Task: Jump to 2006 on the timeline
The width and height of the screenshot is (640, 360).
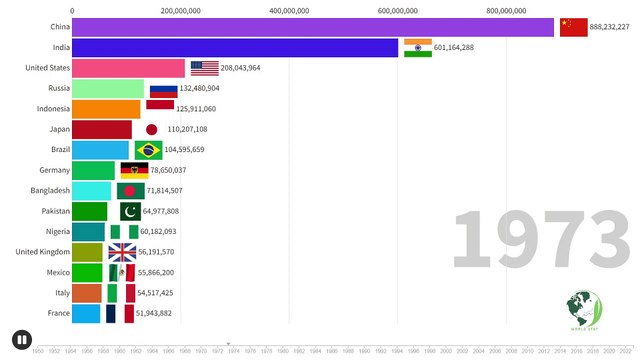Action: tap(495, 351)
